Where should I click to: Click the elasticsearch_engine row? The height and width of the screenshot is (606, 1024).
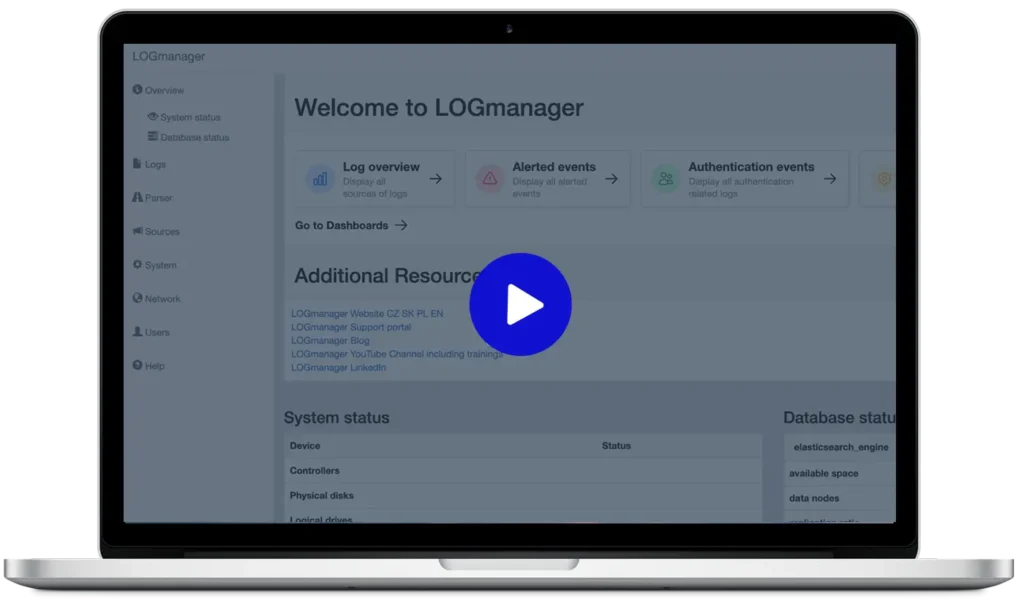(840, 447)
